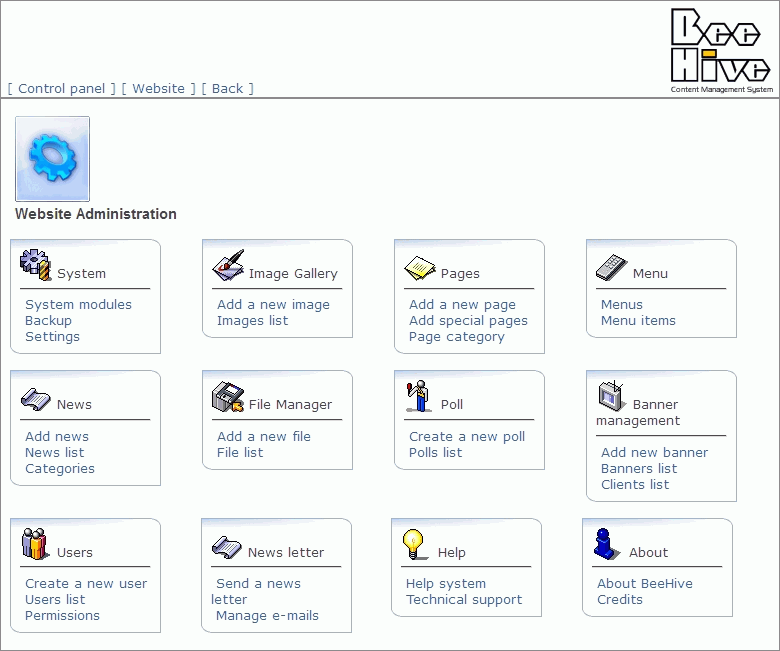The height and width of the screenshot is (651, 780).
Task: Click the Banner management TV icon
Action: [612, 397]
